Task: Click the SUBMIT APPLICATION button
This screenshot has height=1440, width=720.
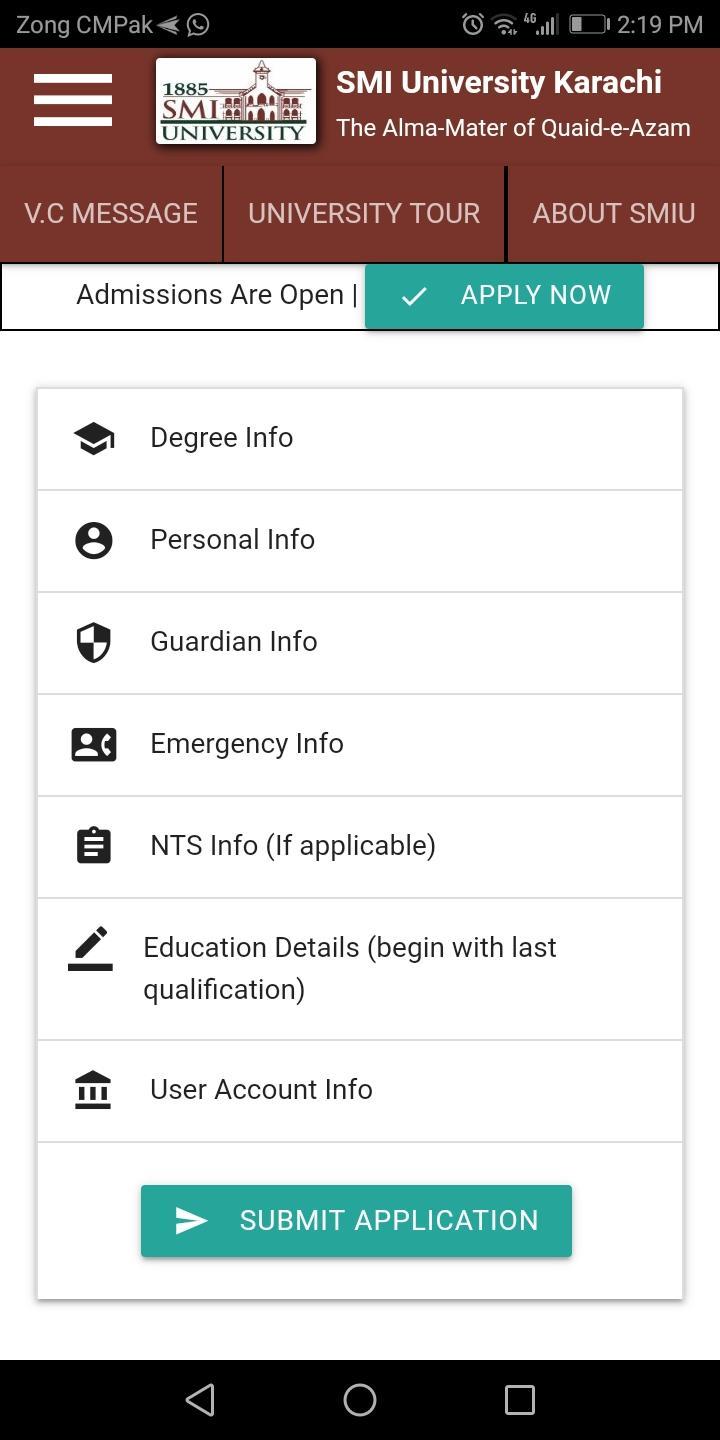Action: point(356,1221)
